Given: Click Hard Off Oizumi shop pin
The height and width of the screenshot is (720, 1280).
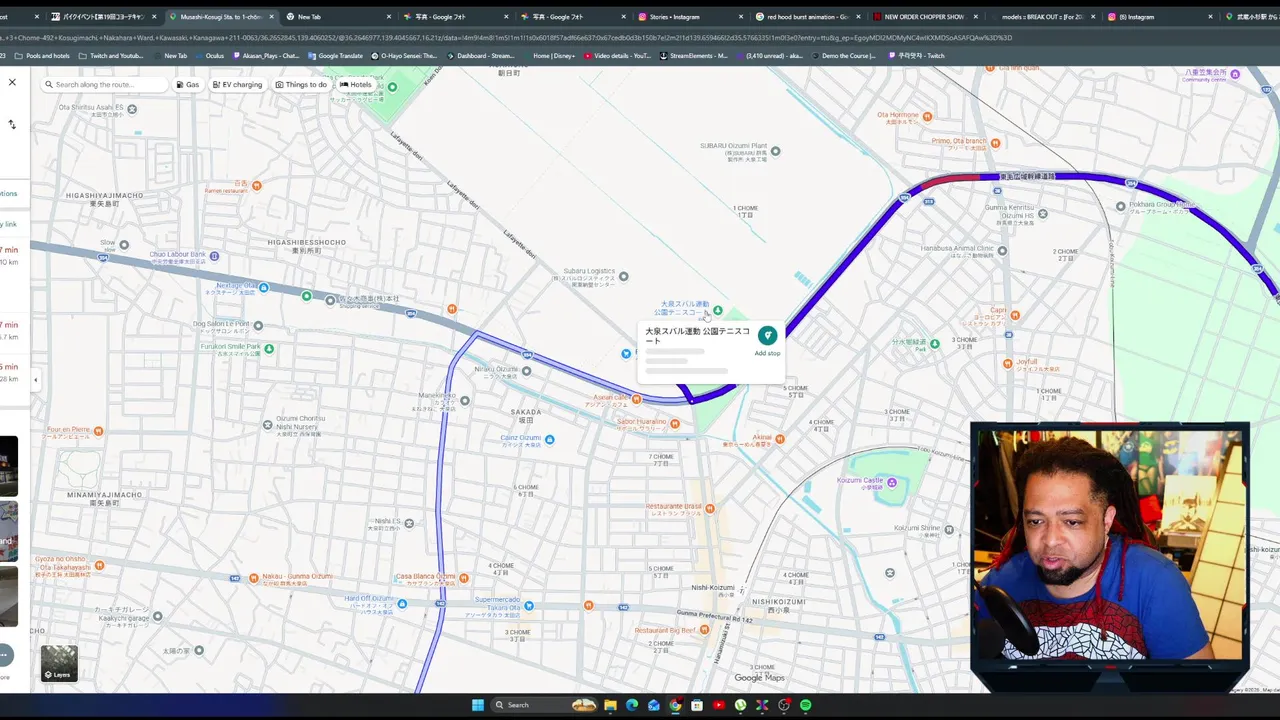Looking at the screenshot, I should pos(402,604).
